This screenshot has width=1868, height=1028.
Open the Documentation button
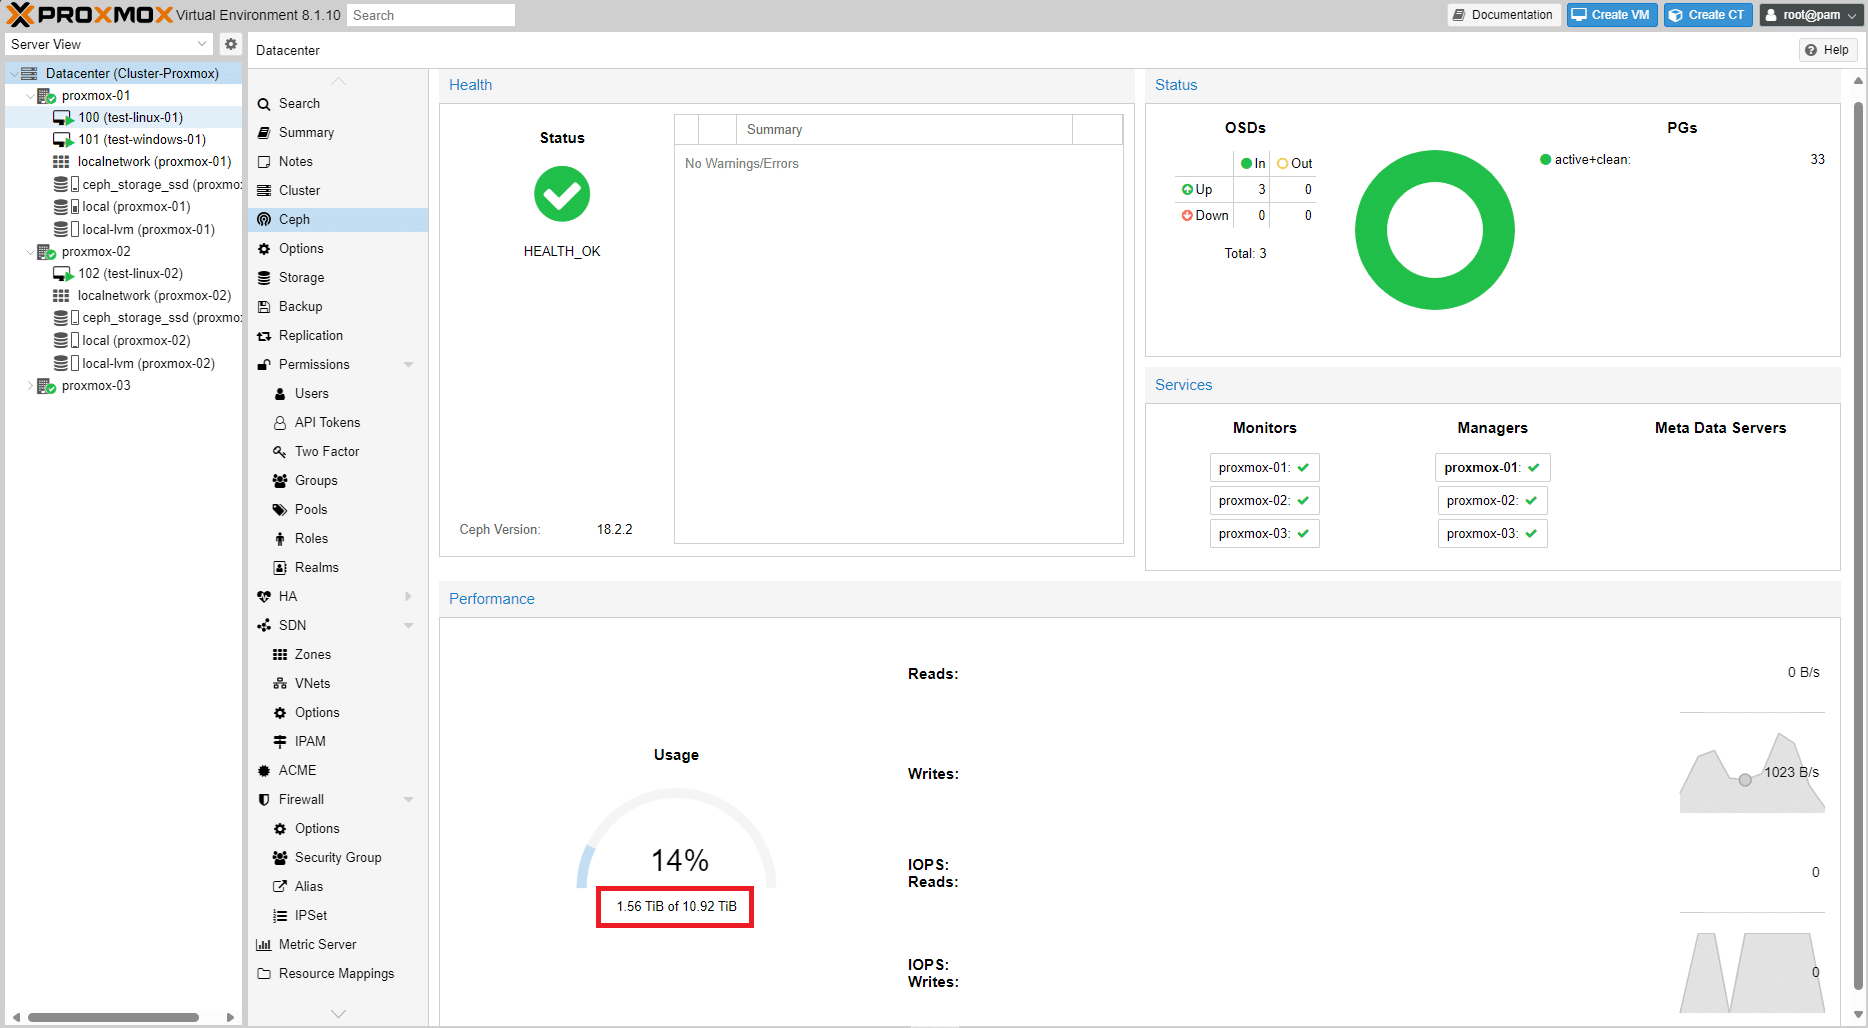click(1503, 15)
